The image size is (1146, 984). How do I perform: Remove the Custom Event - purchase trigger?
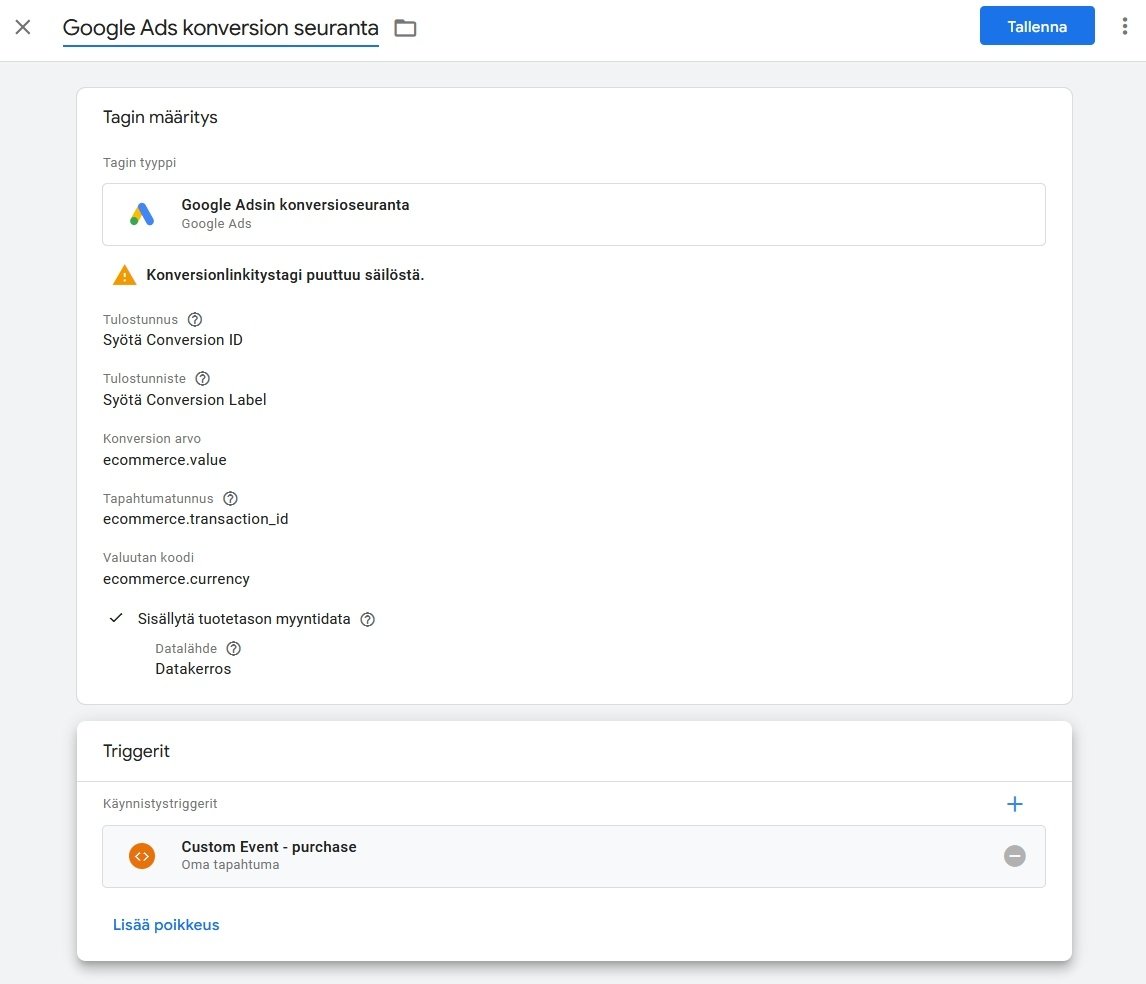click(1014, 856)
